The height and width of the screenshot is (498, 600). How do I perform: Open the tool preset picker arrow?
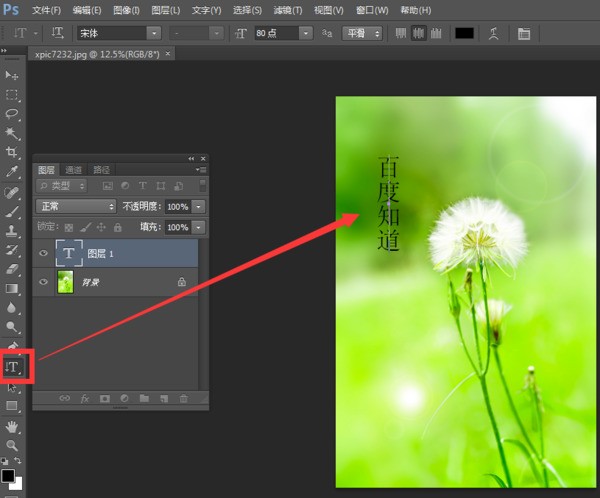click(x=36, y=33)
